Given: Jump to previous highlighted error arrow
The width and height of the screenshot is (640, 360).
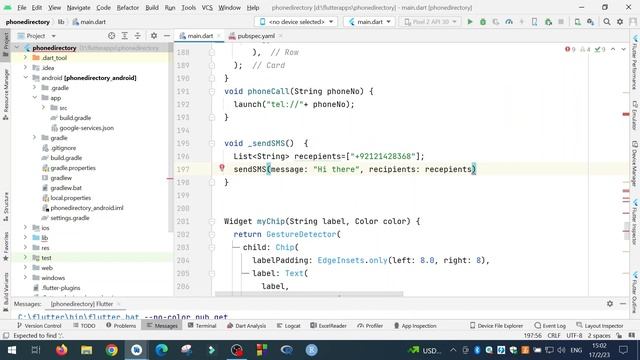Looking at the screenshot, I should (x=613, y=49).
